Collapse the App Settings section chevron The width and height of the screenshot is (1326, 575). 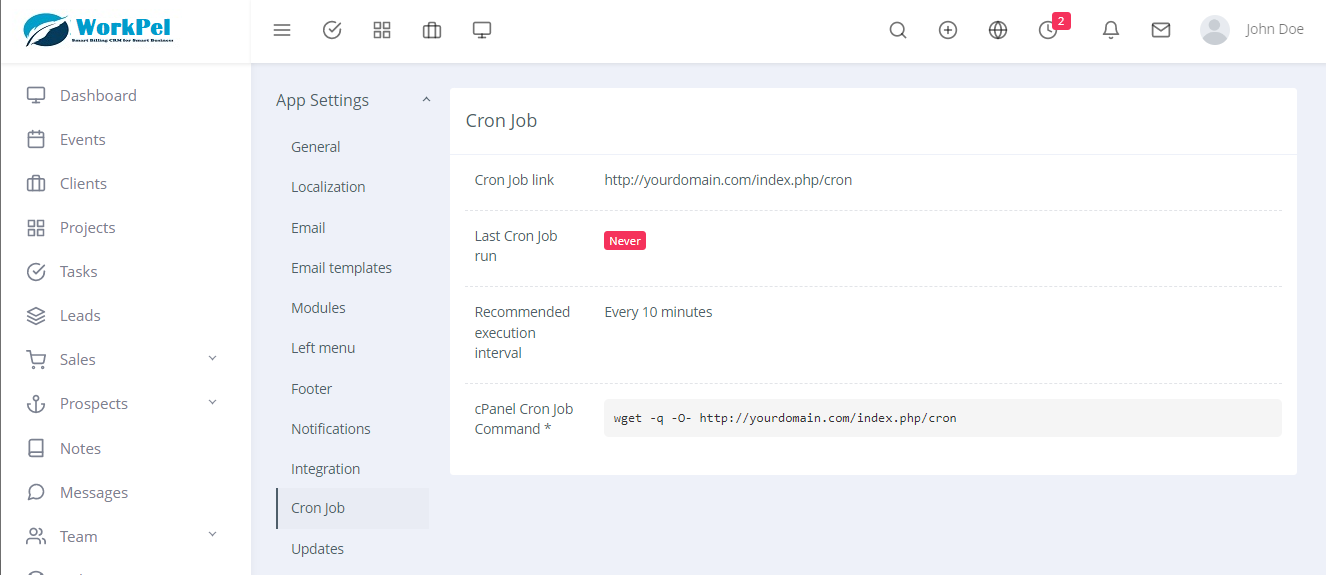(426, 99)
